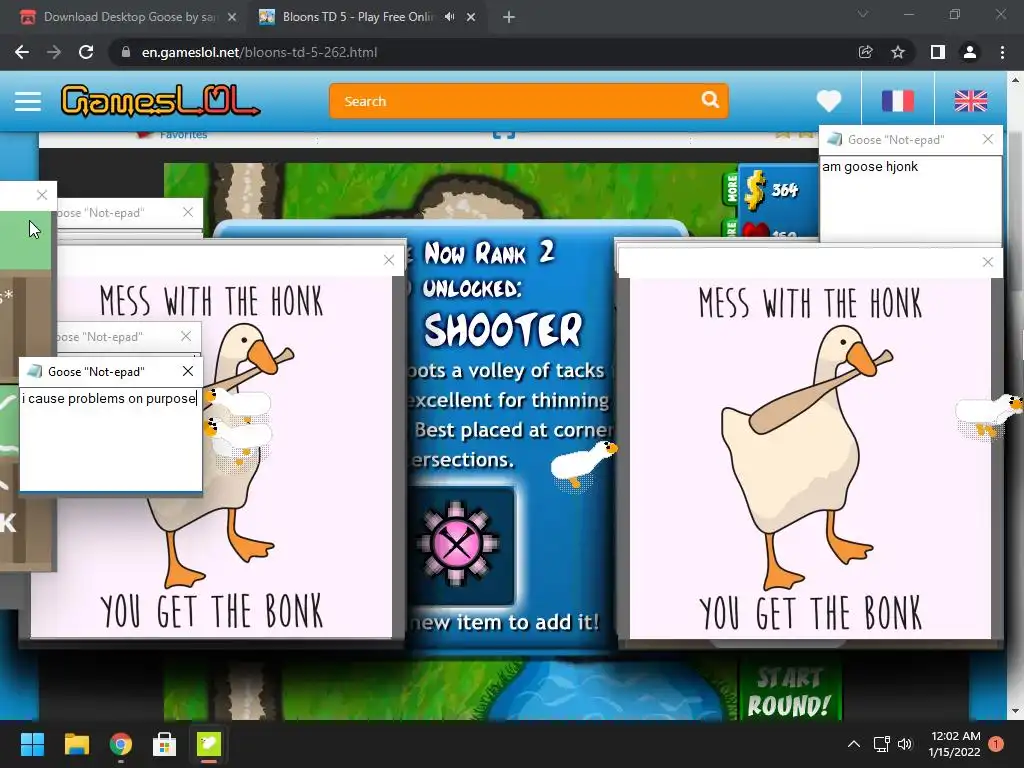The width and height of the screenshot is (1024, 768).
Task: Open the network status tray icon
Action: tap(882, 744)
